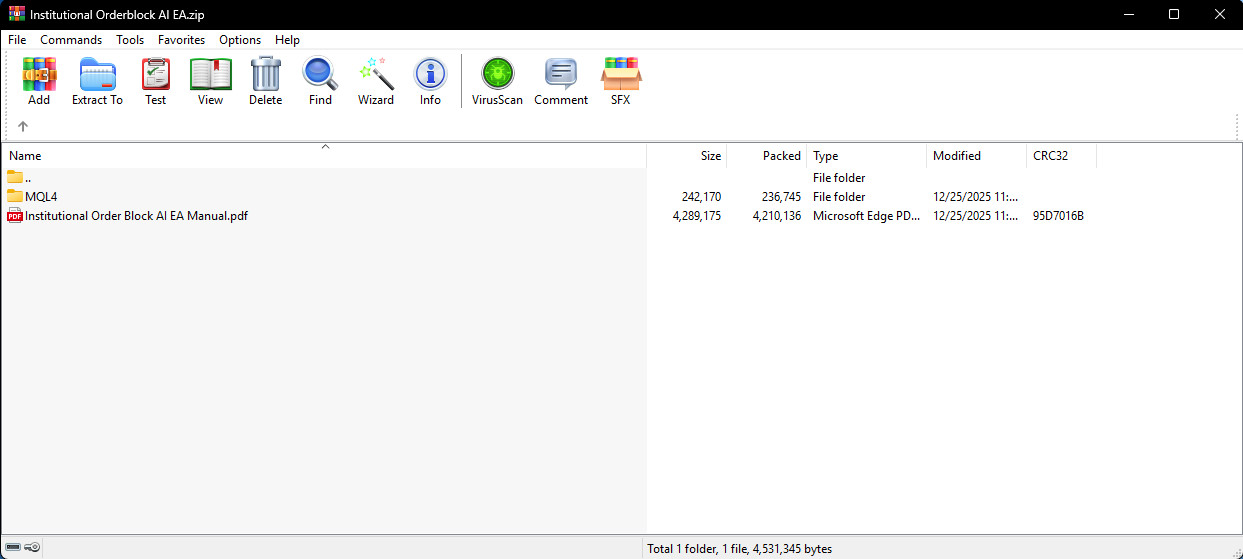This screenshot has height=559, width=1243.
Task: Open the Favorites menu
Action: 181,40
